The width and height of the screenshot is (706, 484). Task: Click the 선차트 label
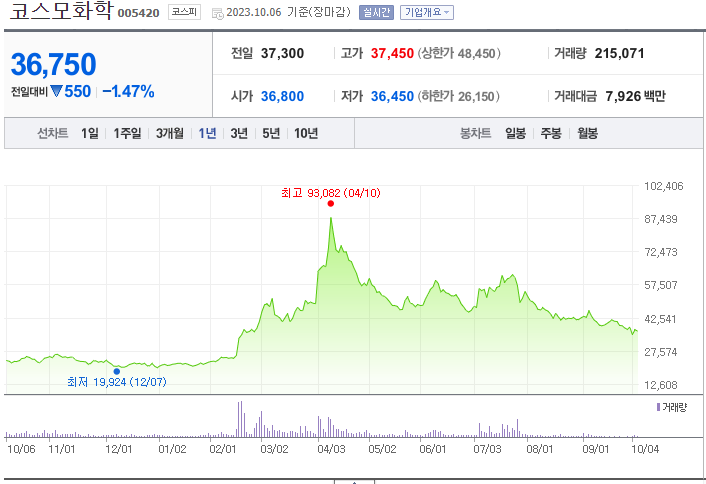click(52, 133)
